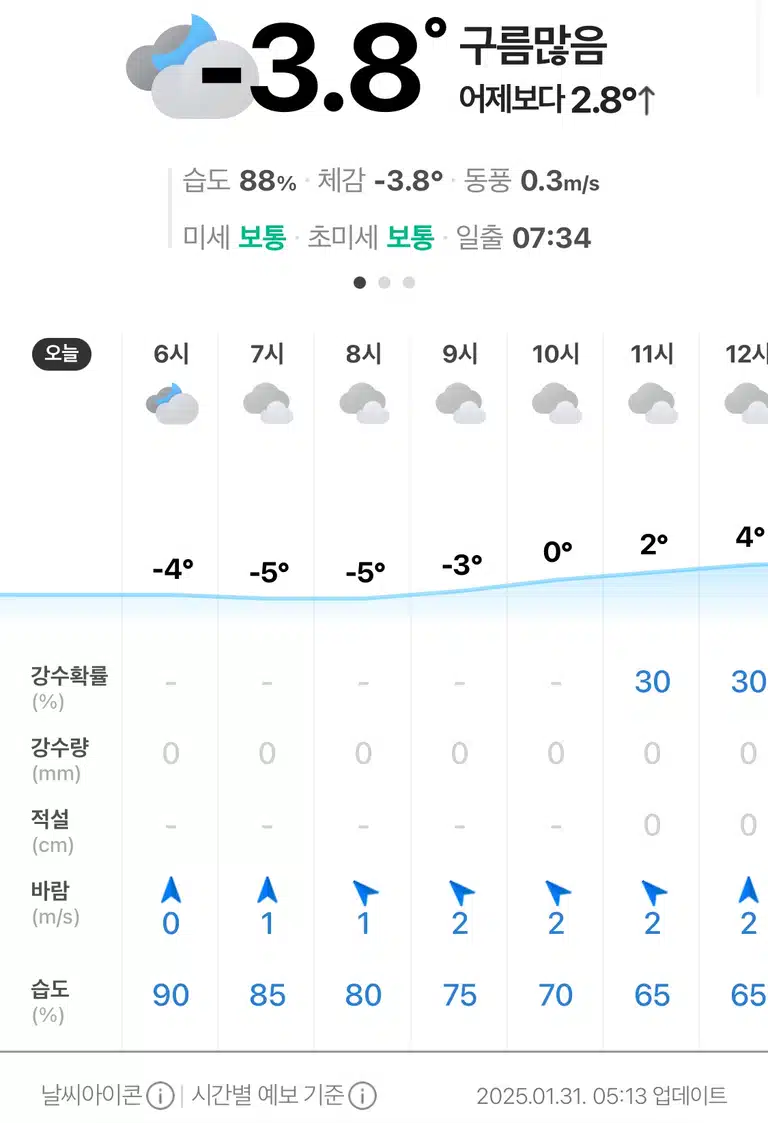768x1123 pixels.
Task: Select the 7시 hour column header
Action: click(x=267, y=353)
